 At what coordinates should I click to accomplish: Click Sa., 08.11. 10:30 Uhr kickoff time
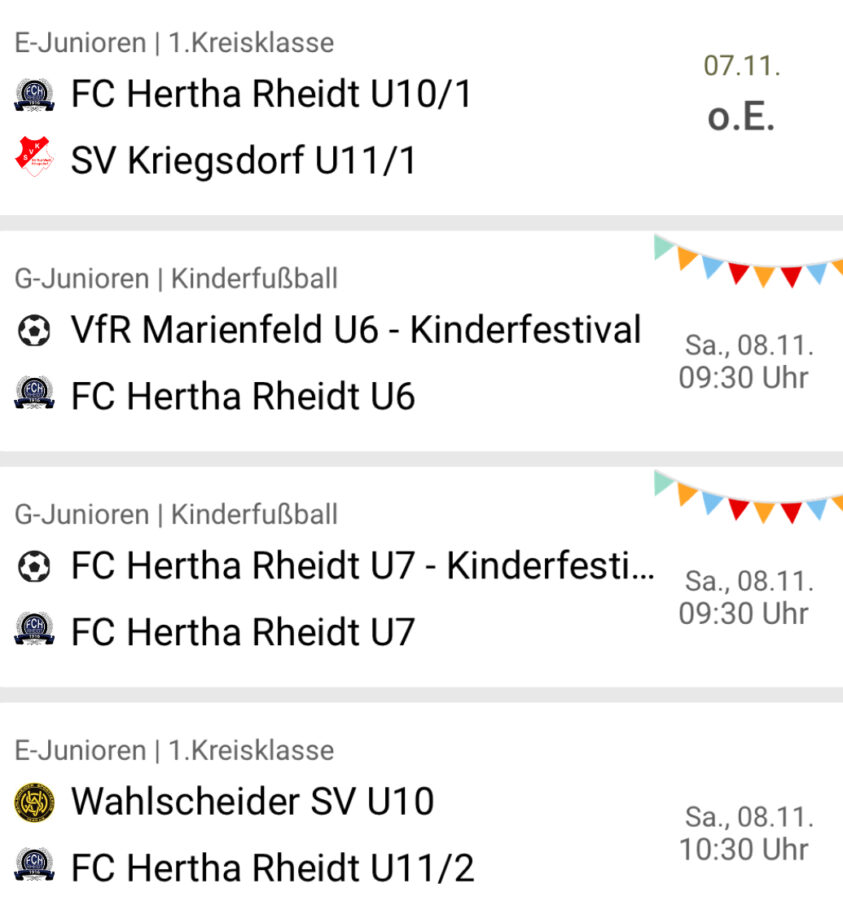tap(745, 833)
